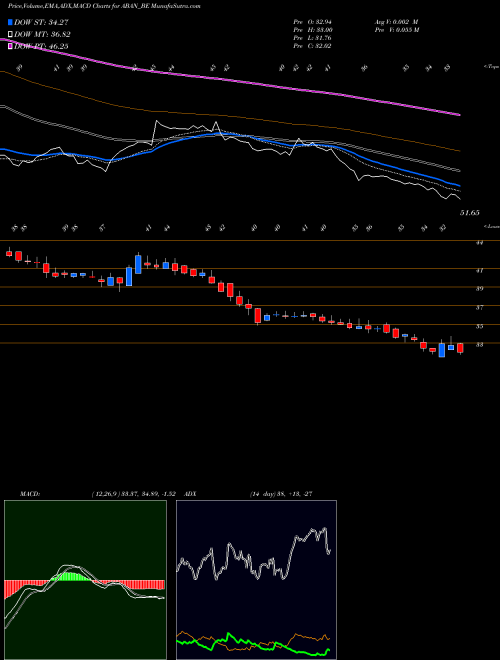The image size is (500, 660).
Task: Click the tall blue candlestick near 41
Action: coord(138,264)
